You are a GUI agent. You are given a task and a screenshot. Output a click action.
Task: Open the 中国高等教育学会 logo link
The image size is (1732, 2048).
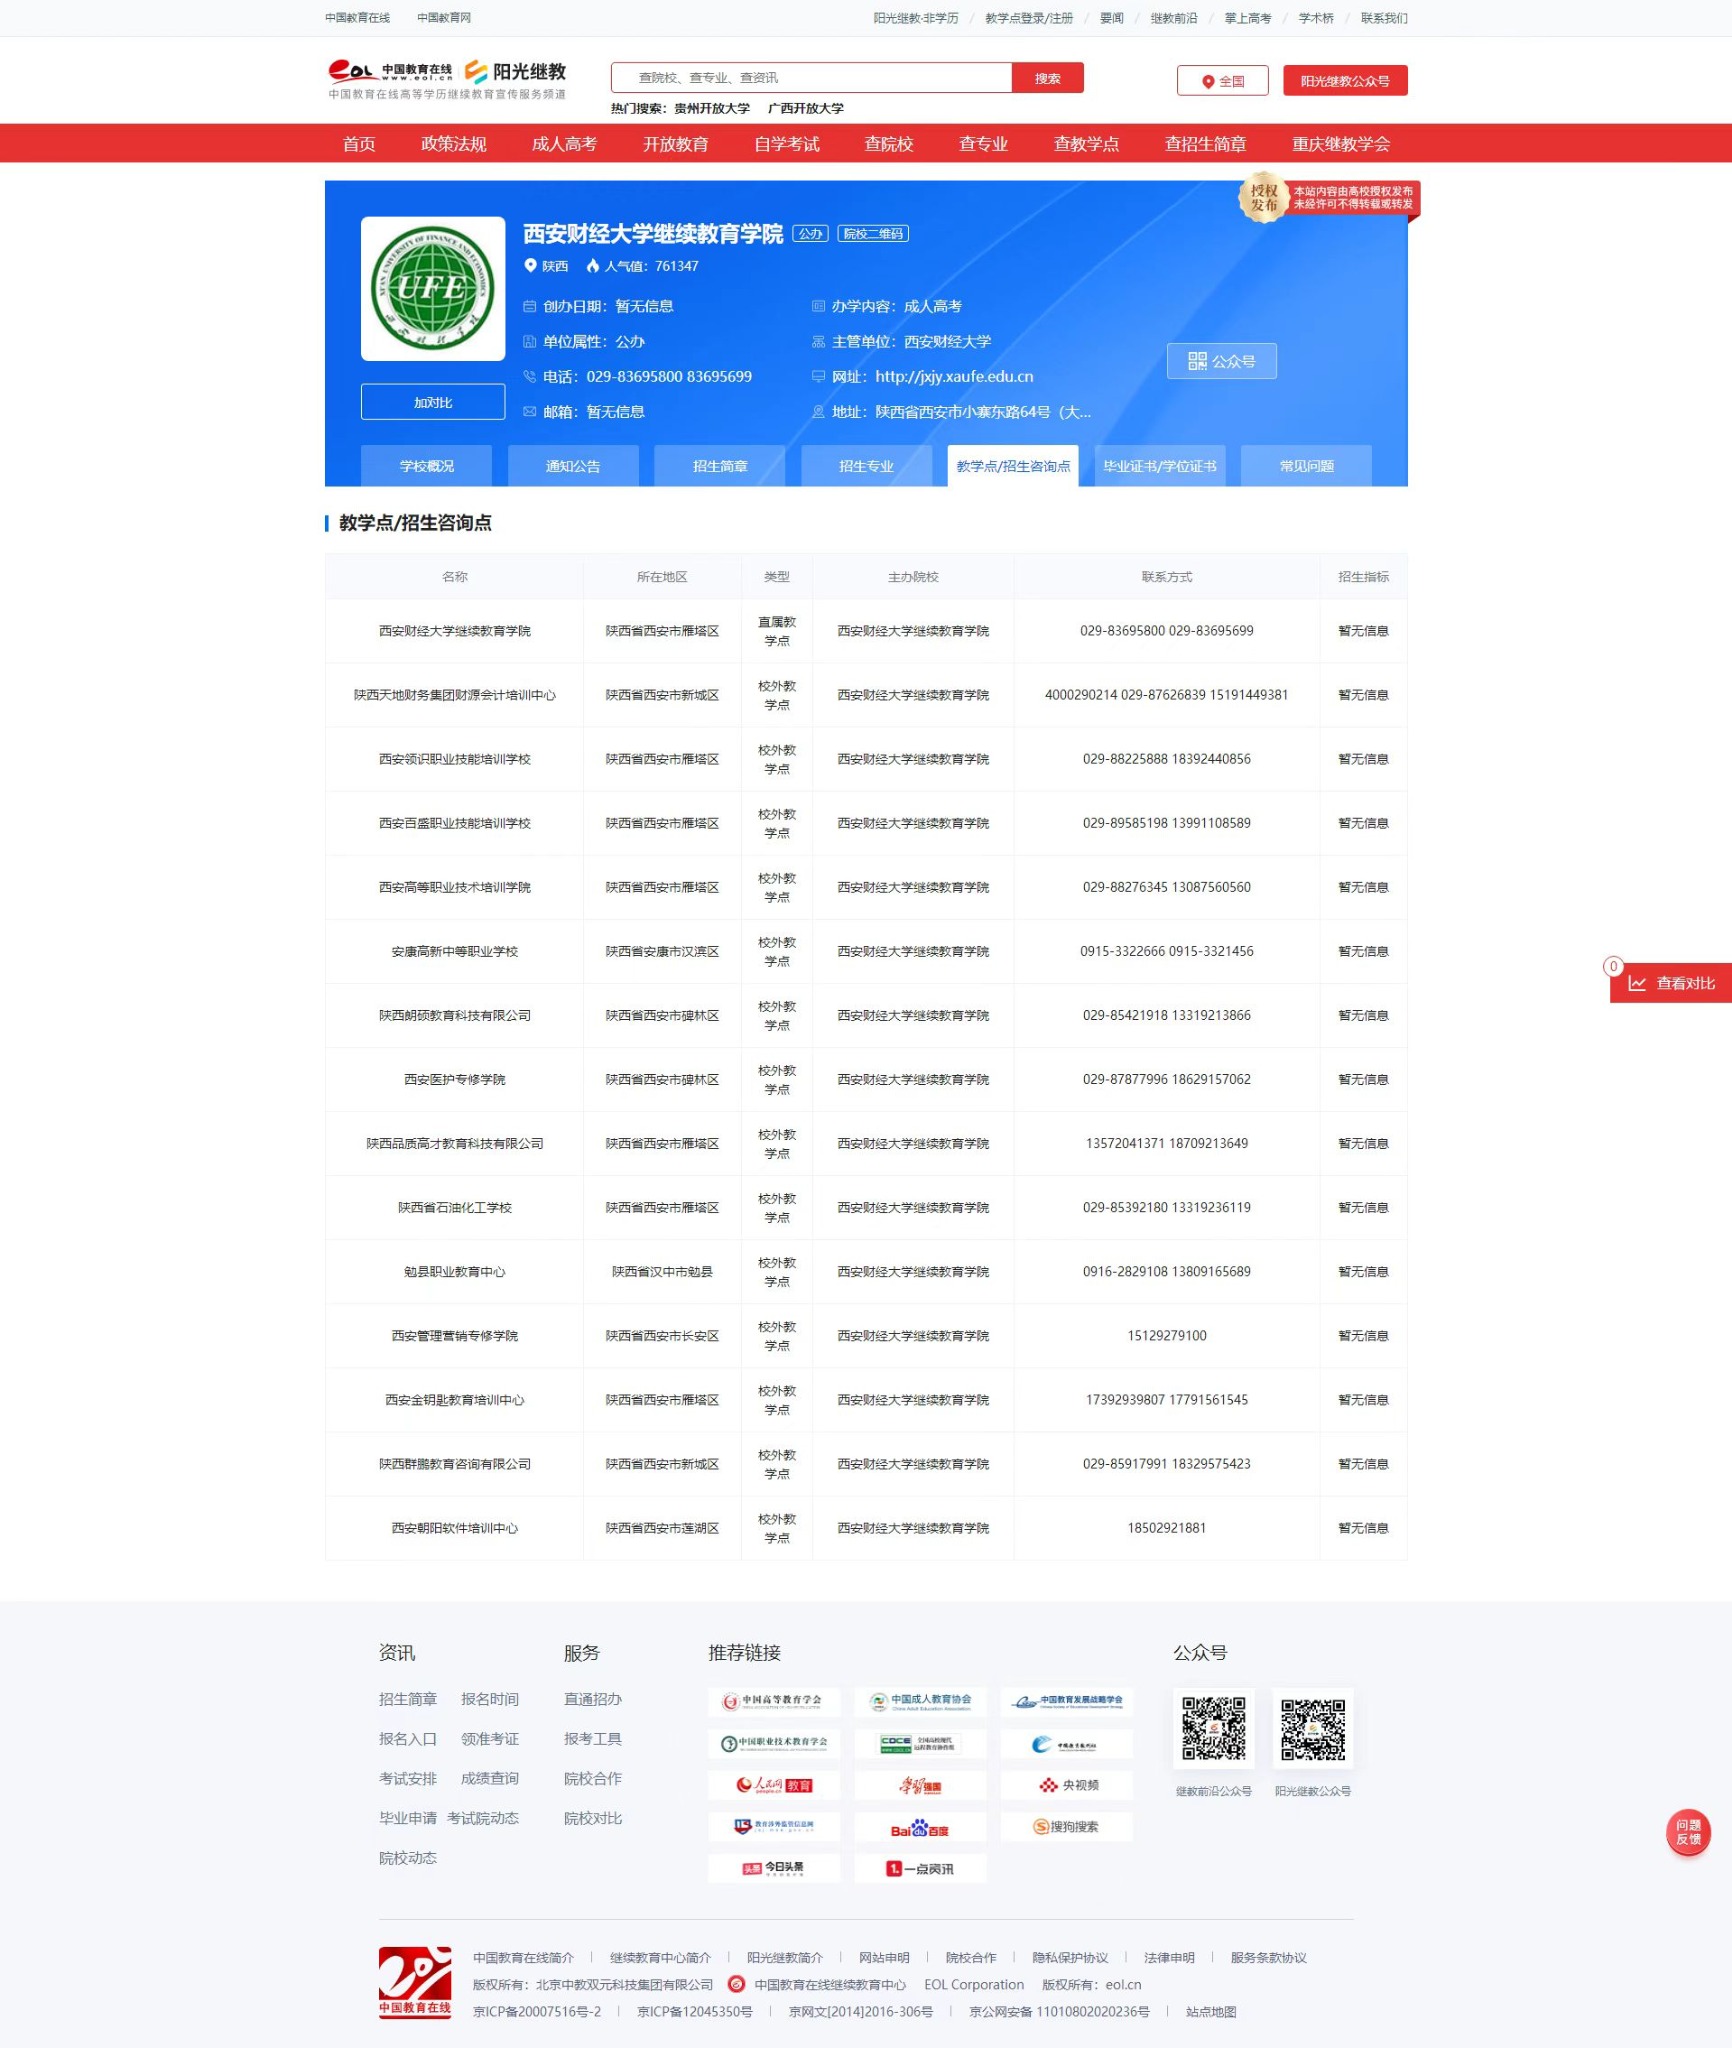(x=774, y=1701)
